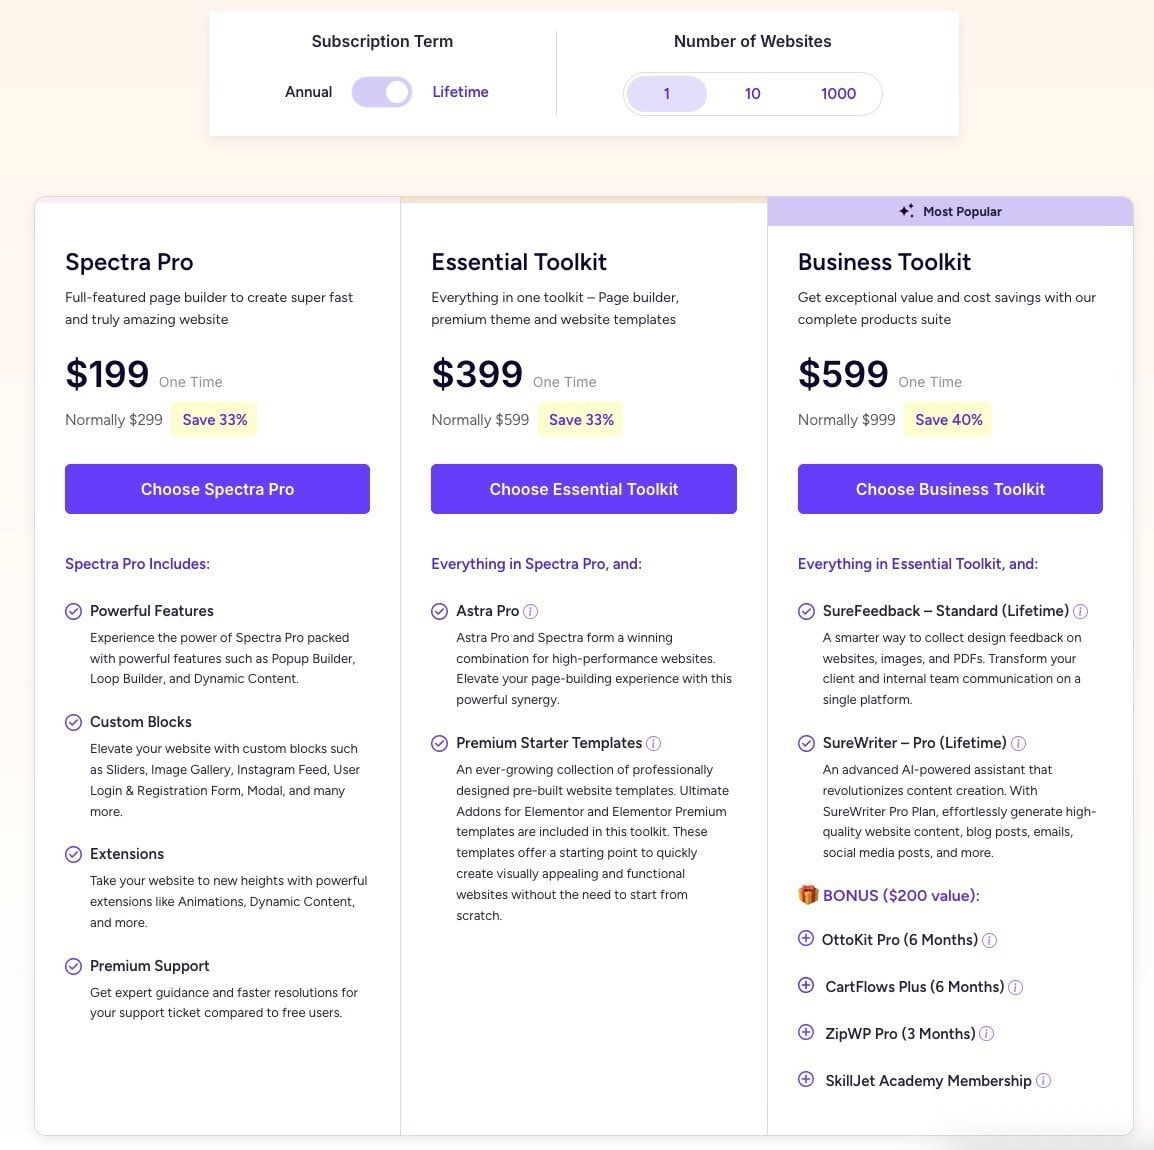Viewport: 1154px width, 1150px height.
Task: Switch to Lifetime term label
Action: click(x=460, y=92)
